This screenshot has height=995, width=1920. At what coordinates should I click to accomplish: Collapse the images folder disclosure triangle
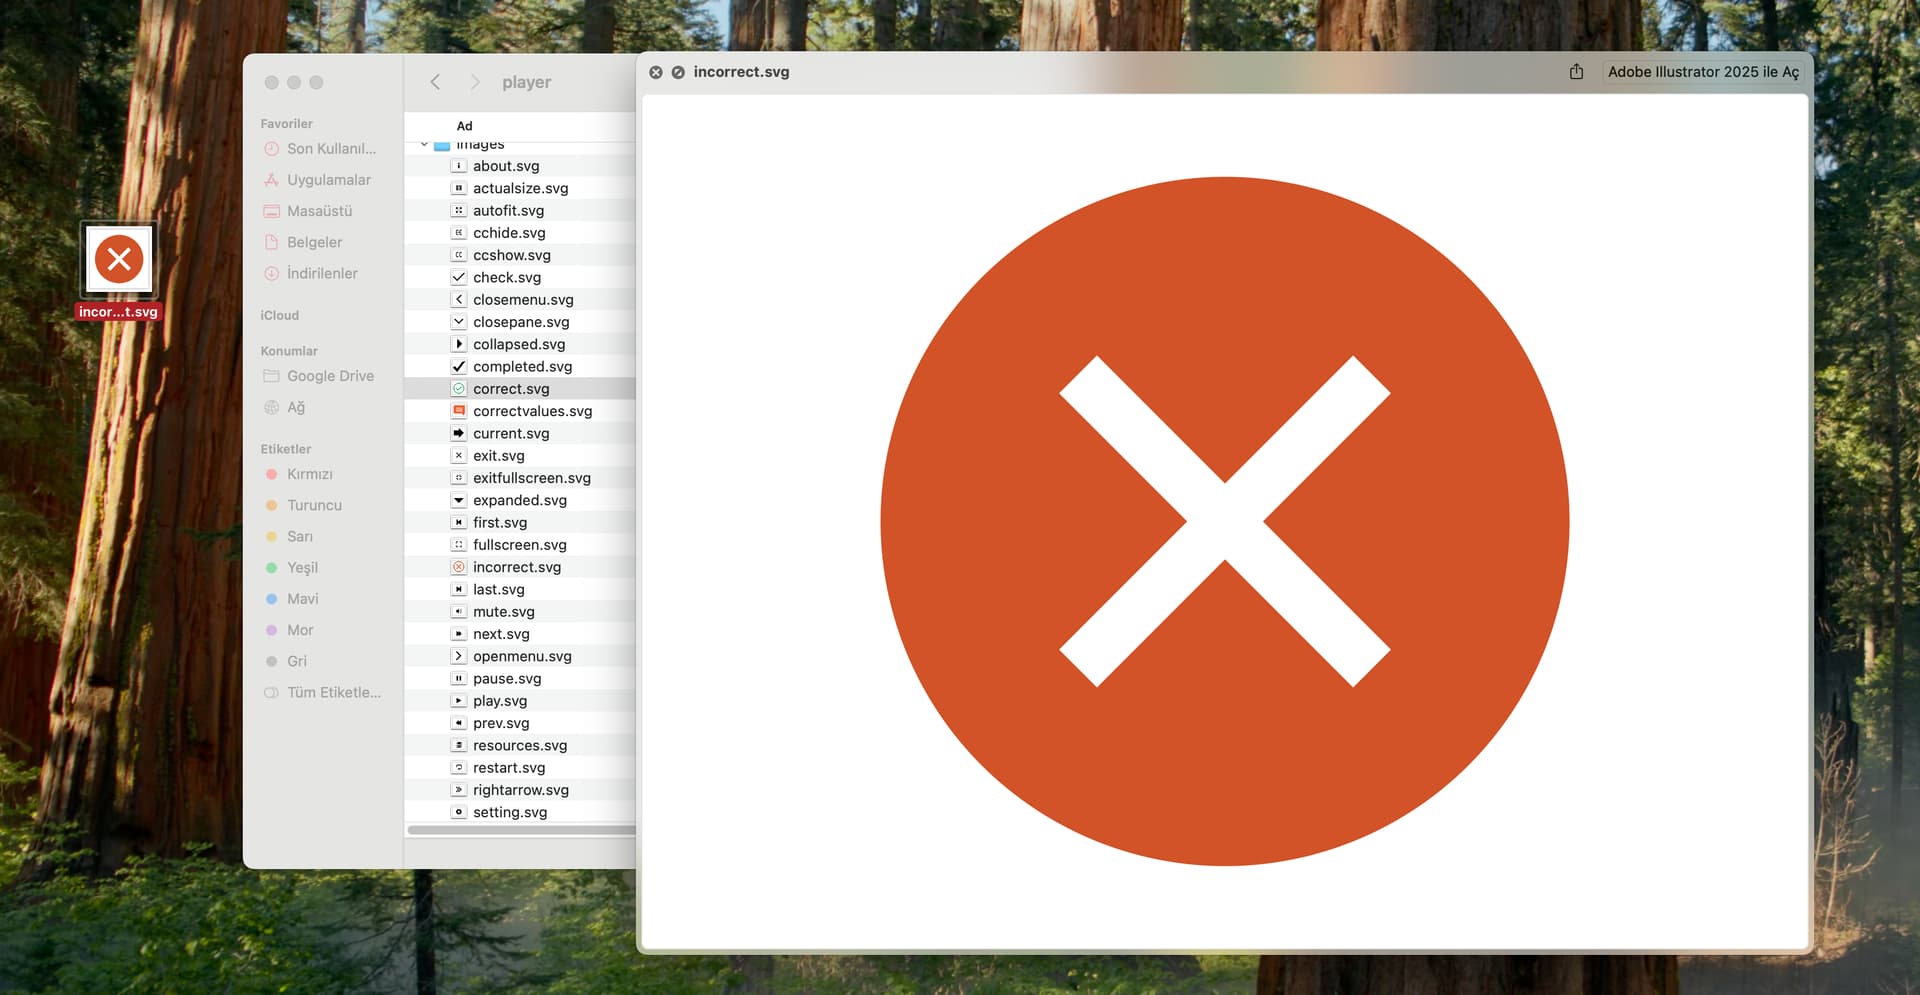(424, 145)
